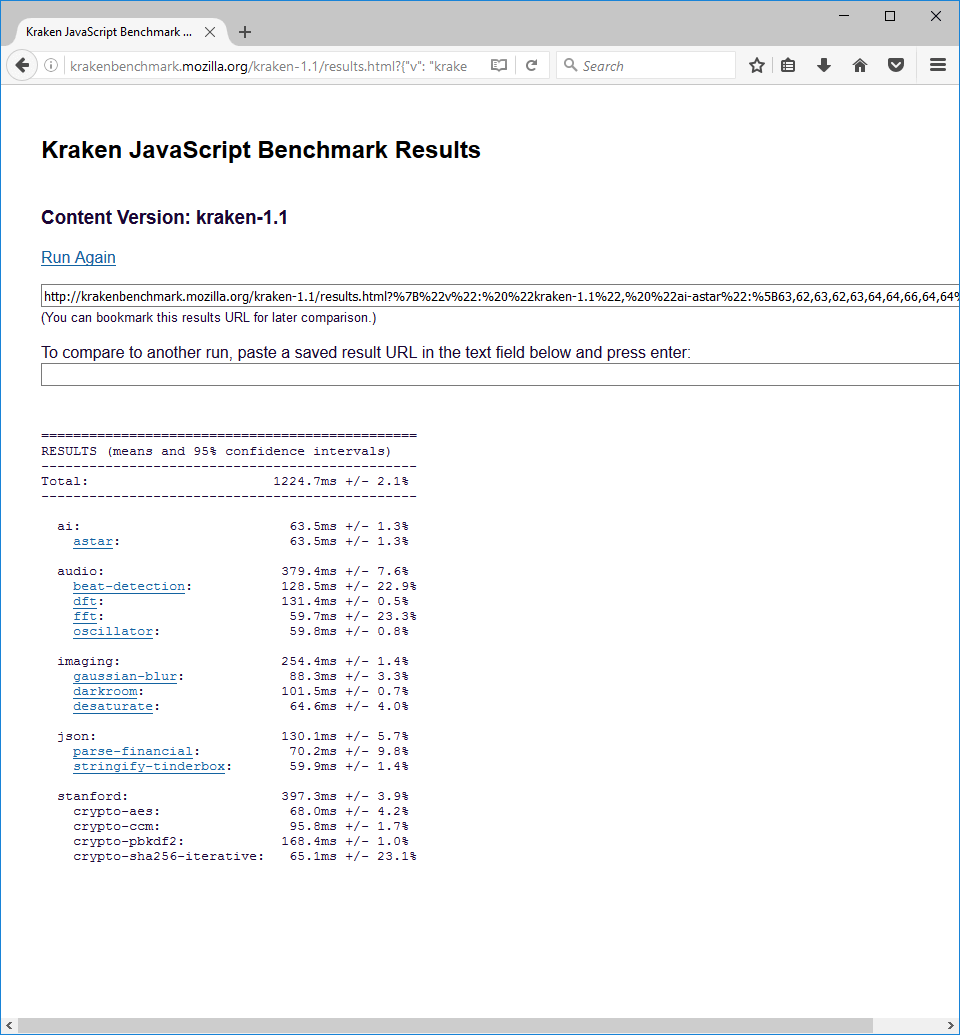Screen dimensions: 960x1035
Task: Open the astar test link
Action: [x=93, y=541]
